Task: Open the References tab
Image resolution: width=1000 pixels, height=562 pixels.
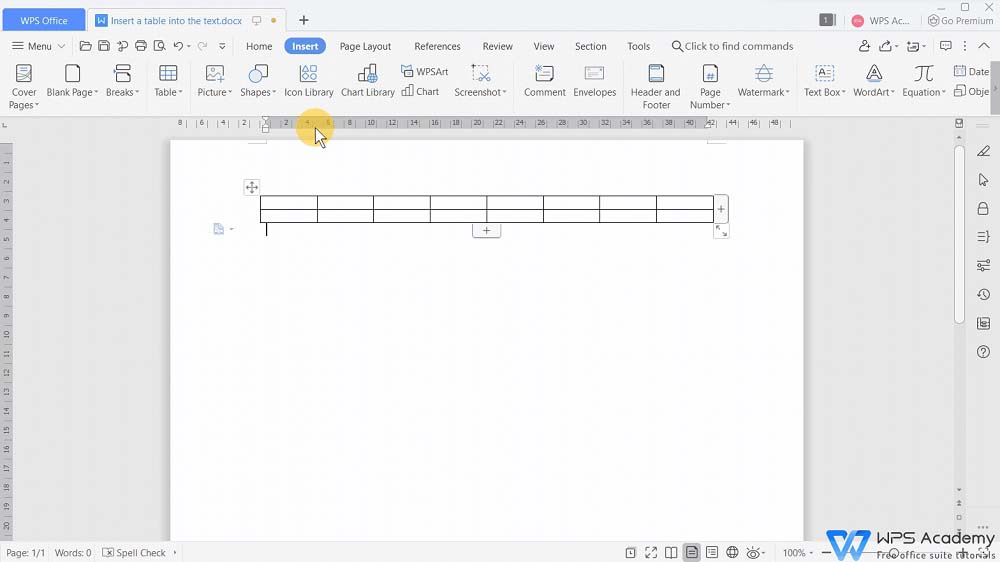Action: (x=437, y=46)
